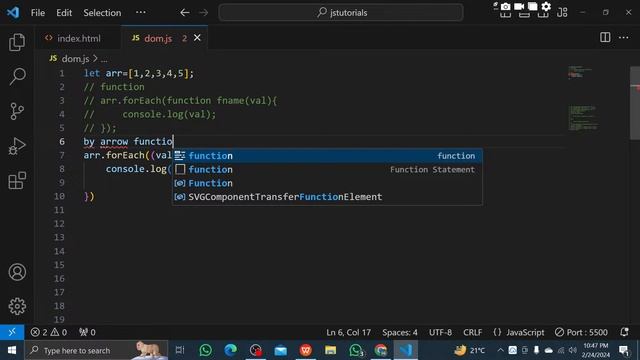Open the Search view in the activity bar

point(17,76)
